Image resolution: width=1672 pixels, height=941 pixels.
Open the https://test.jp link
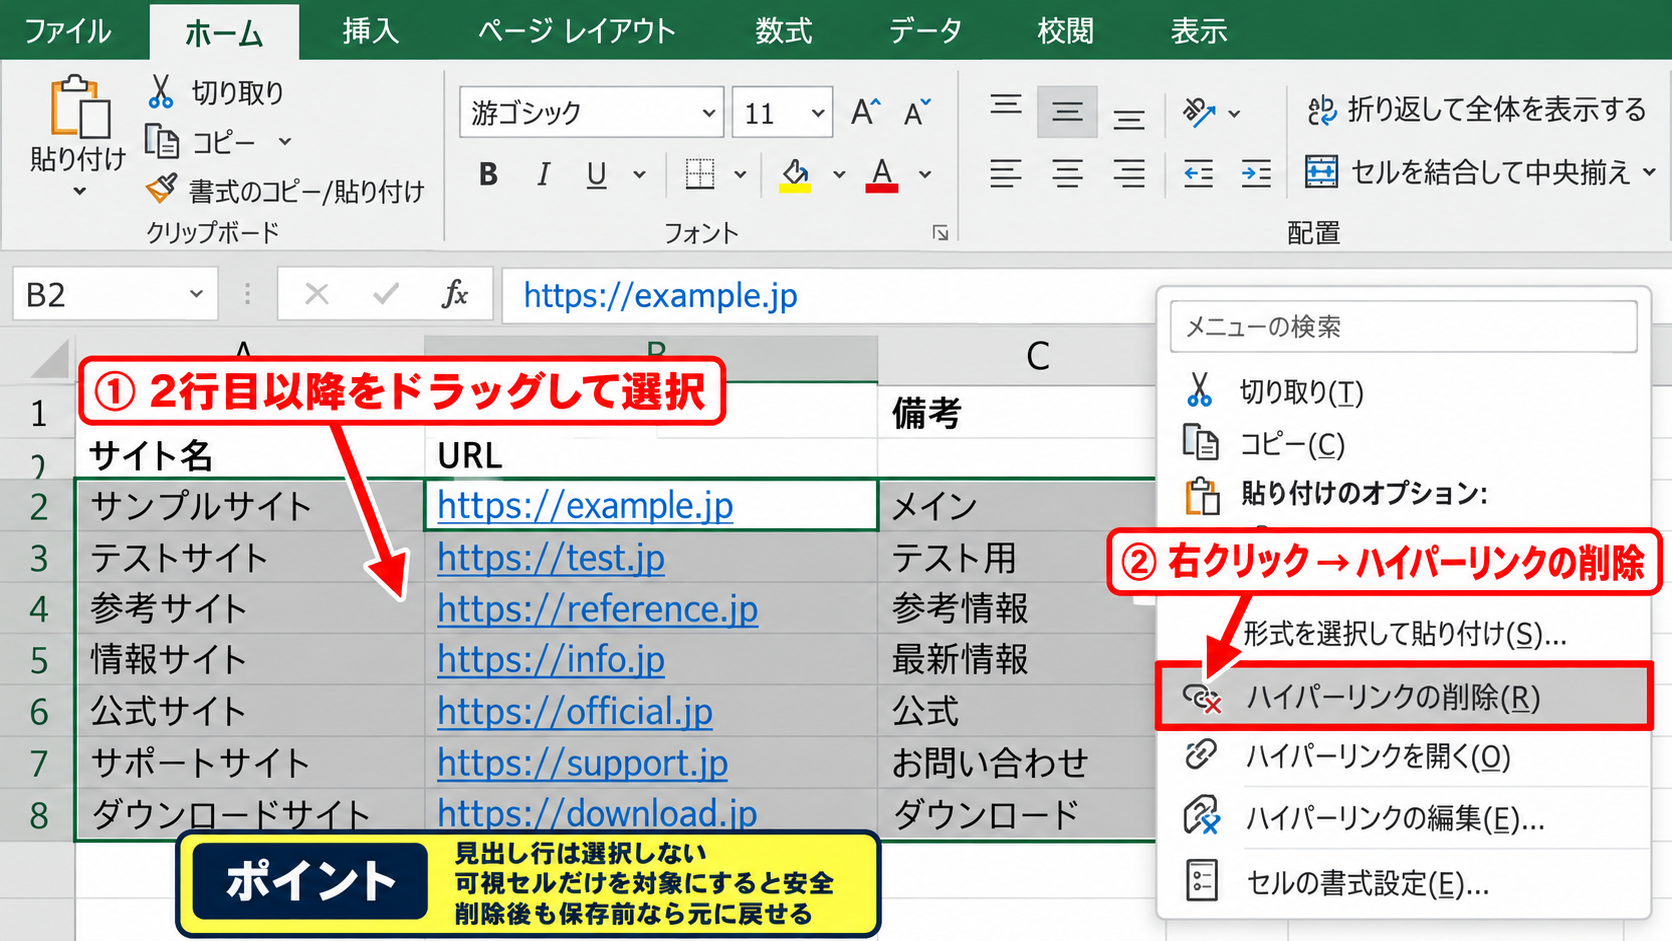[x=551, y=557]
